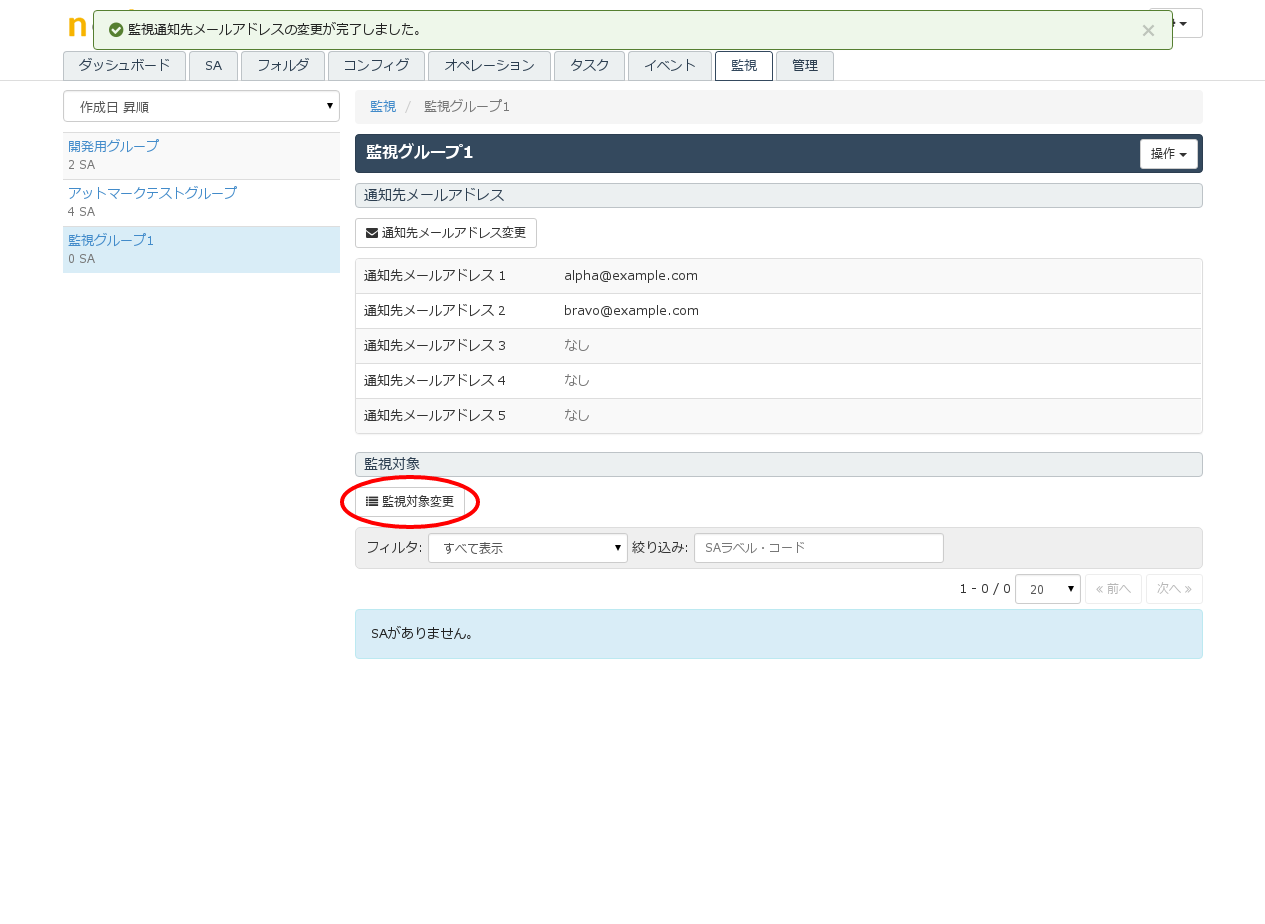Click the 監視対象変更 button
Image resolution: width=1265 pixels, height=924 pixels.
410,502
